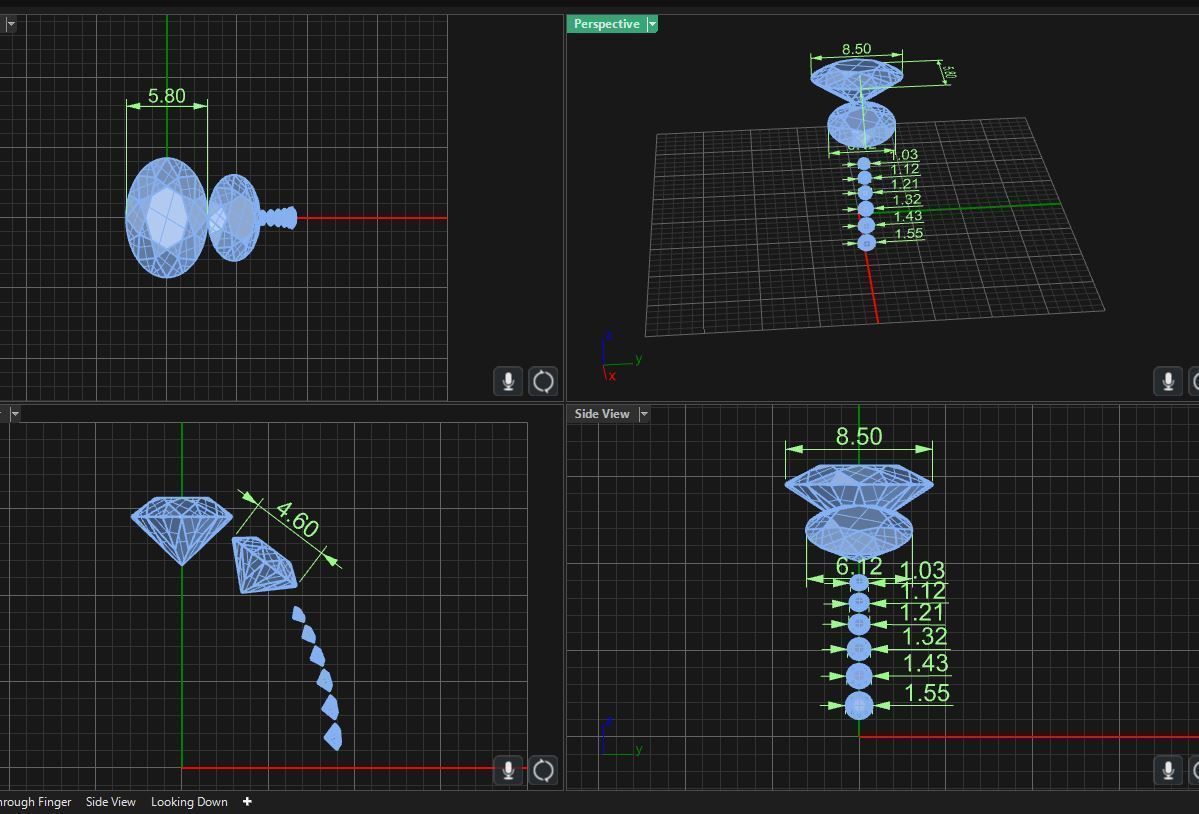Open the title dropdown arrow of the 5.80 viewport
The width and height of the screenshot is (1199, 814).
[x=11, y=24]
